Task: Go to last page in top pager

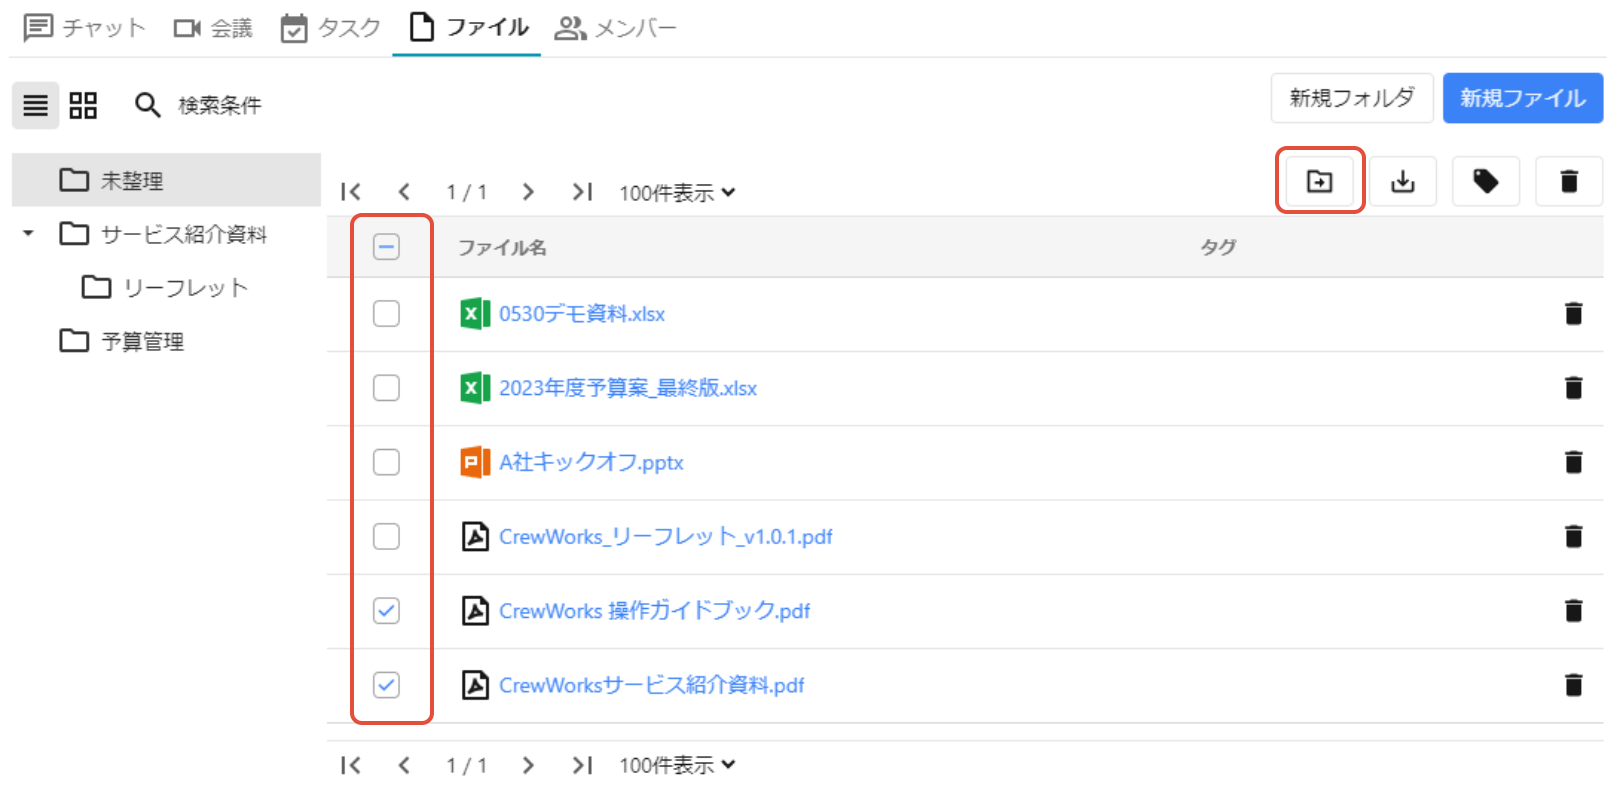Action: click(x=582, y=192)
